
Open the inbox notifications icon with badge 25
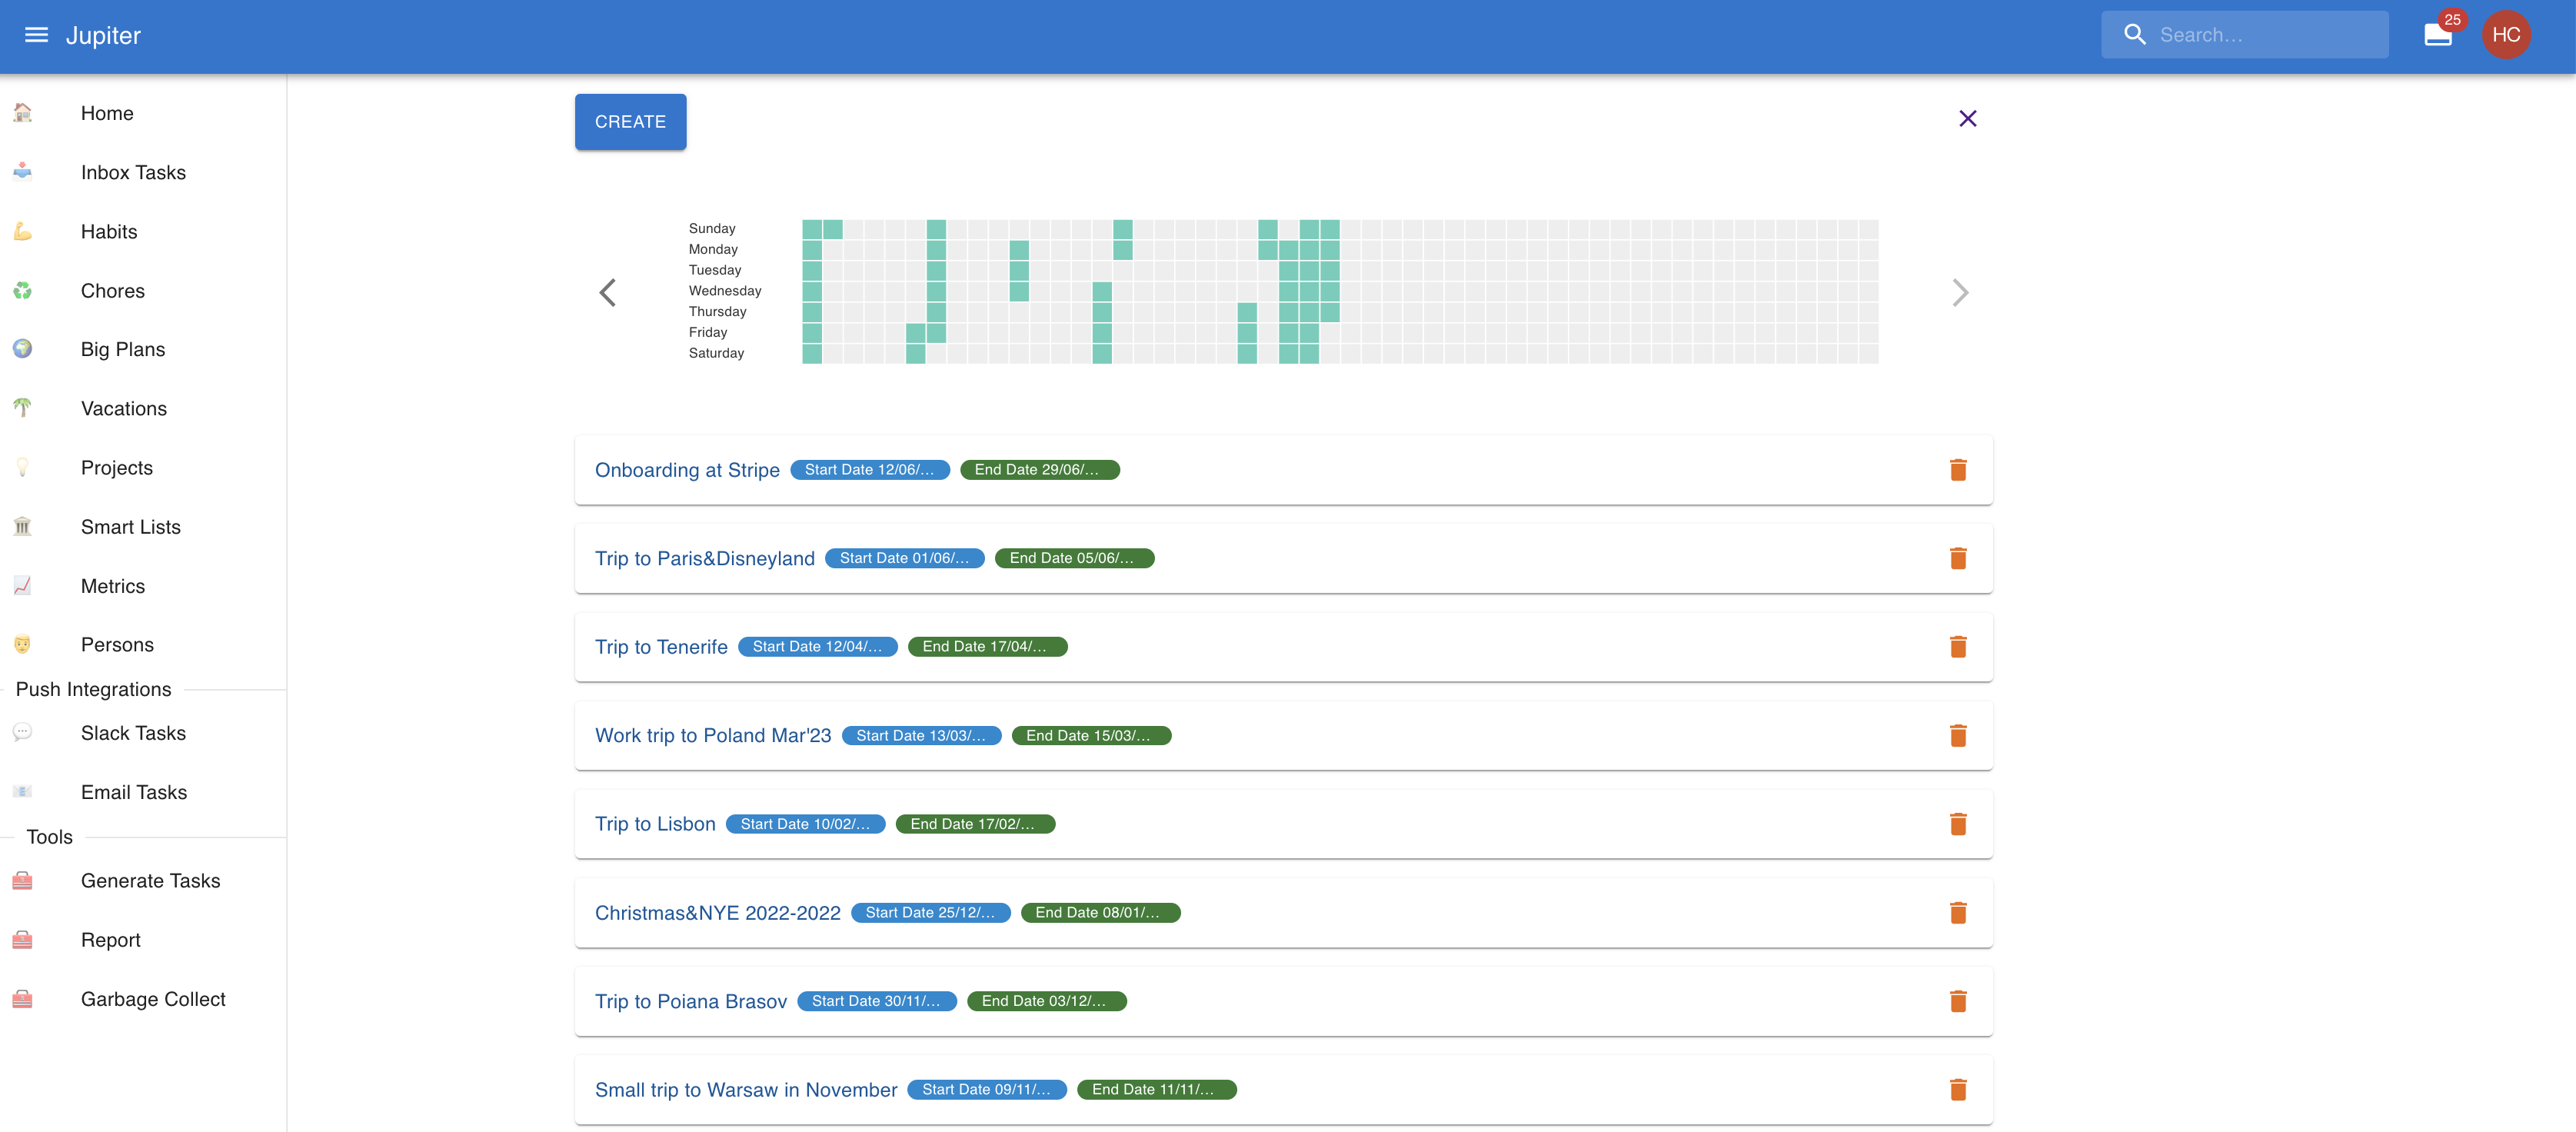[x=2437, y=35]
